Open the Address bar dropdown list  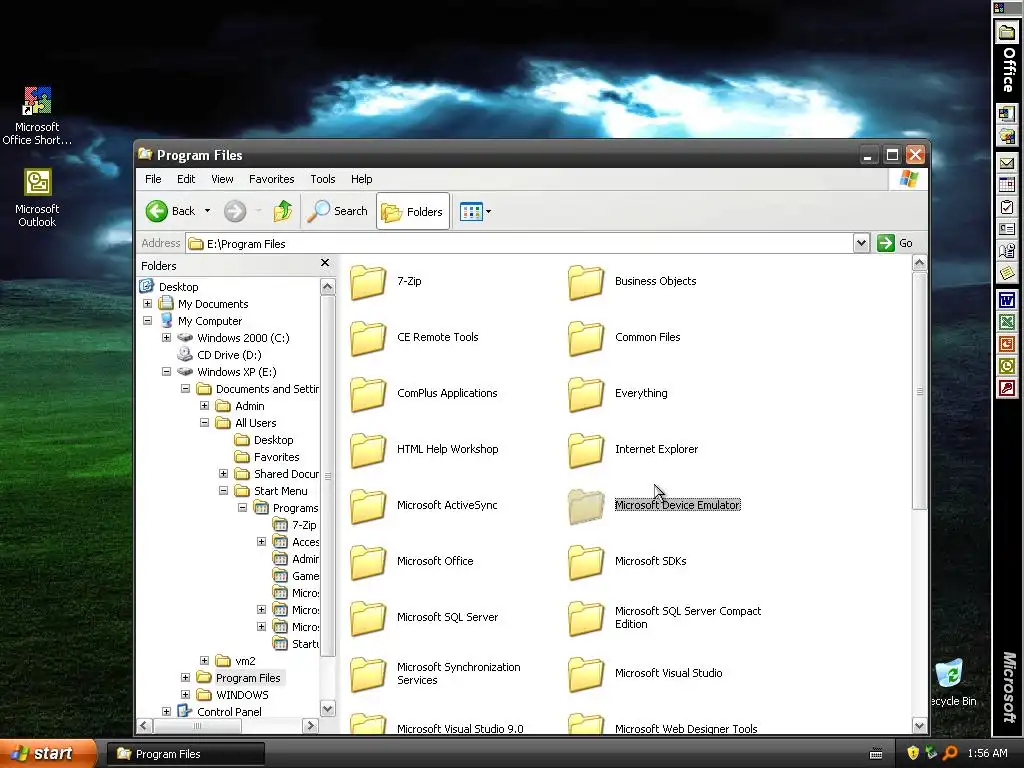pyautogui.click(x=861, y=243)
